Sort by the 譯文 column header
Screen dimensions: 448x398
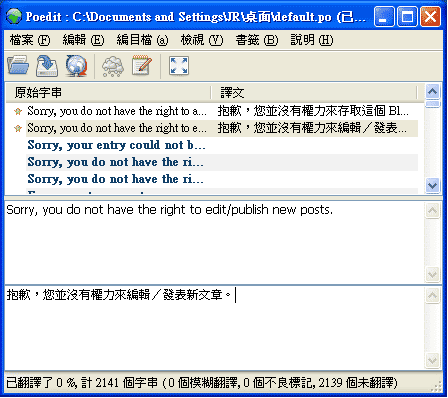[314, 92]
